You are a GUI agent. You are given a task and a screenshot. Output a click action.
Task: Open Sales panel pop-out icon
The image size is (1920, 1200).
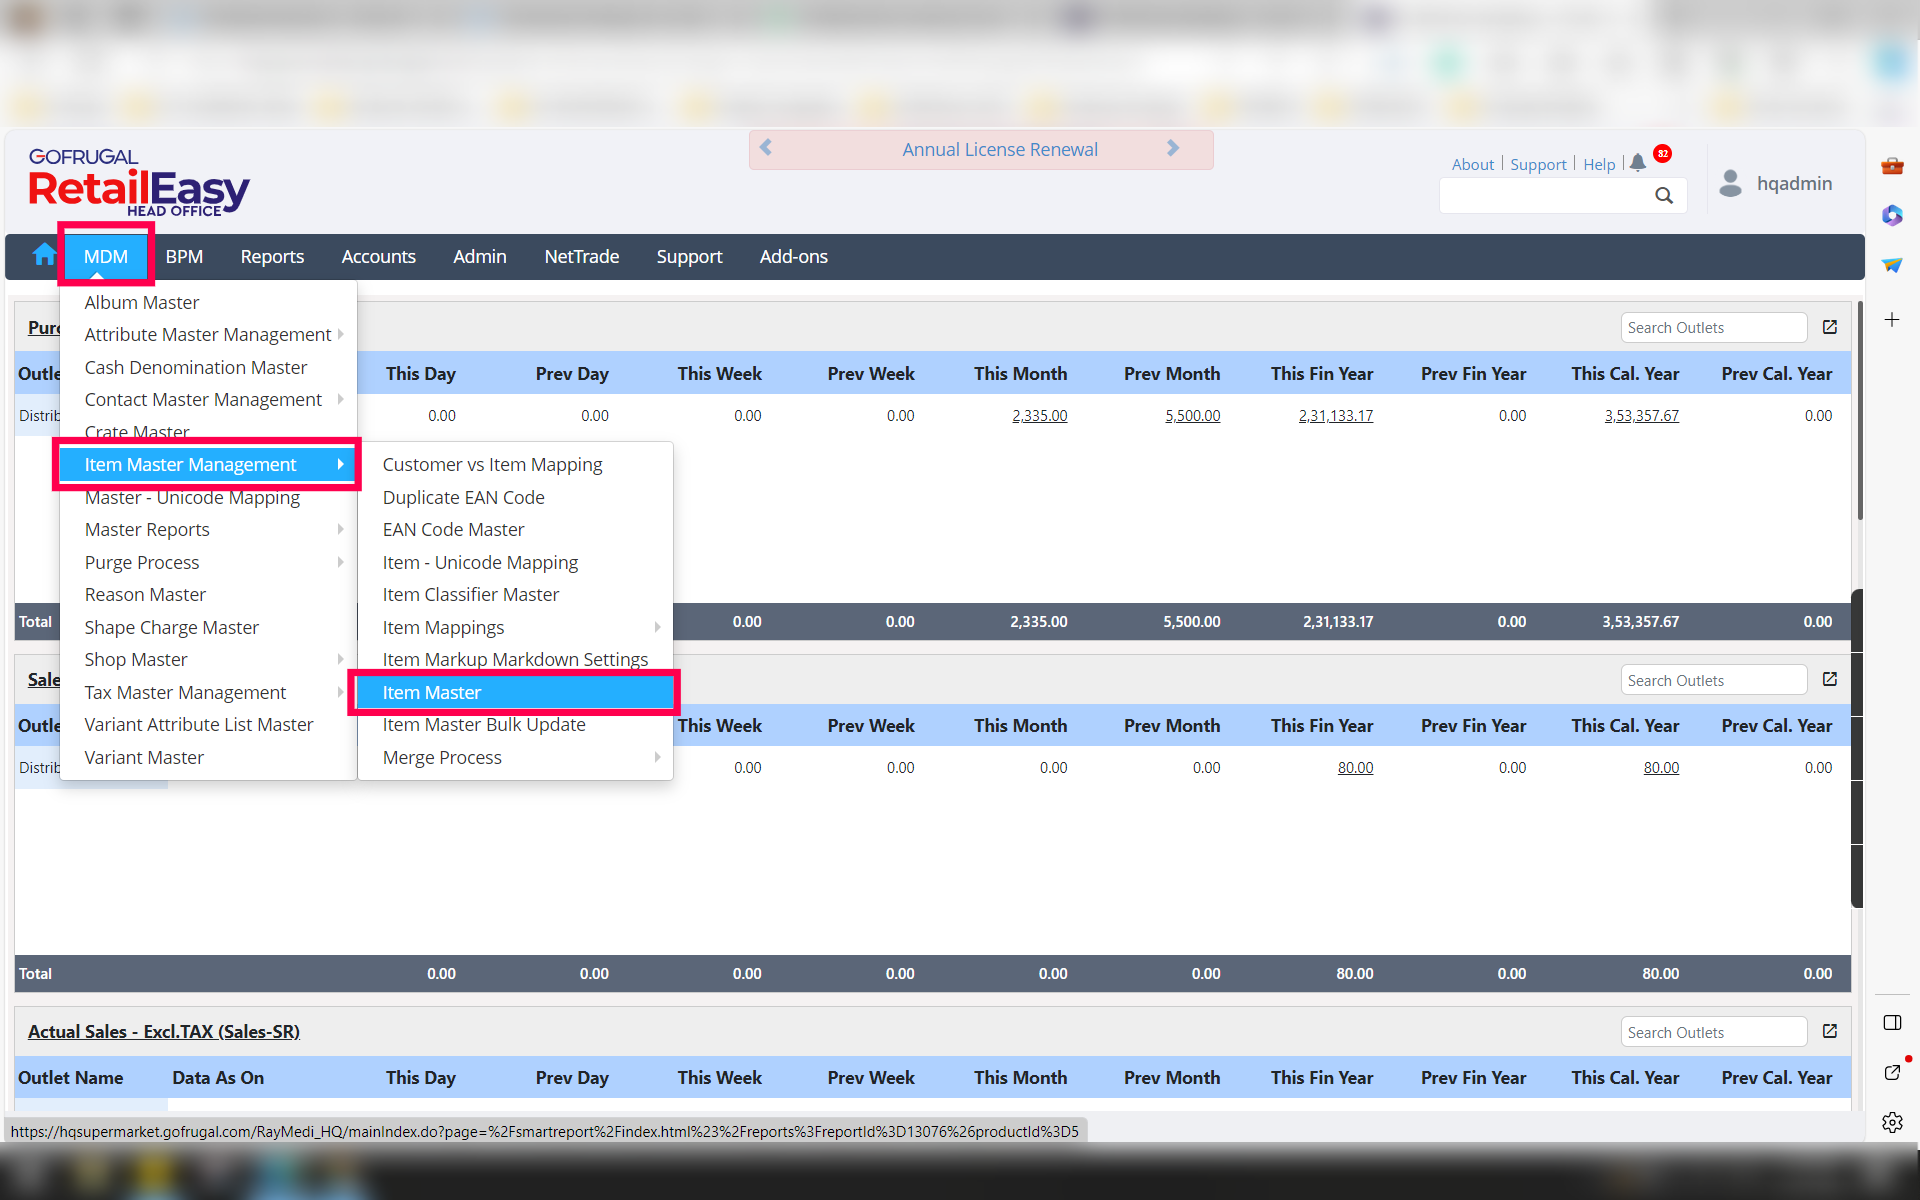[x=1830, y=679]
